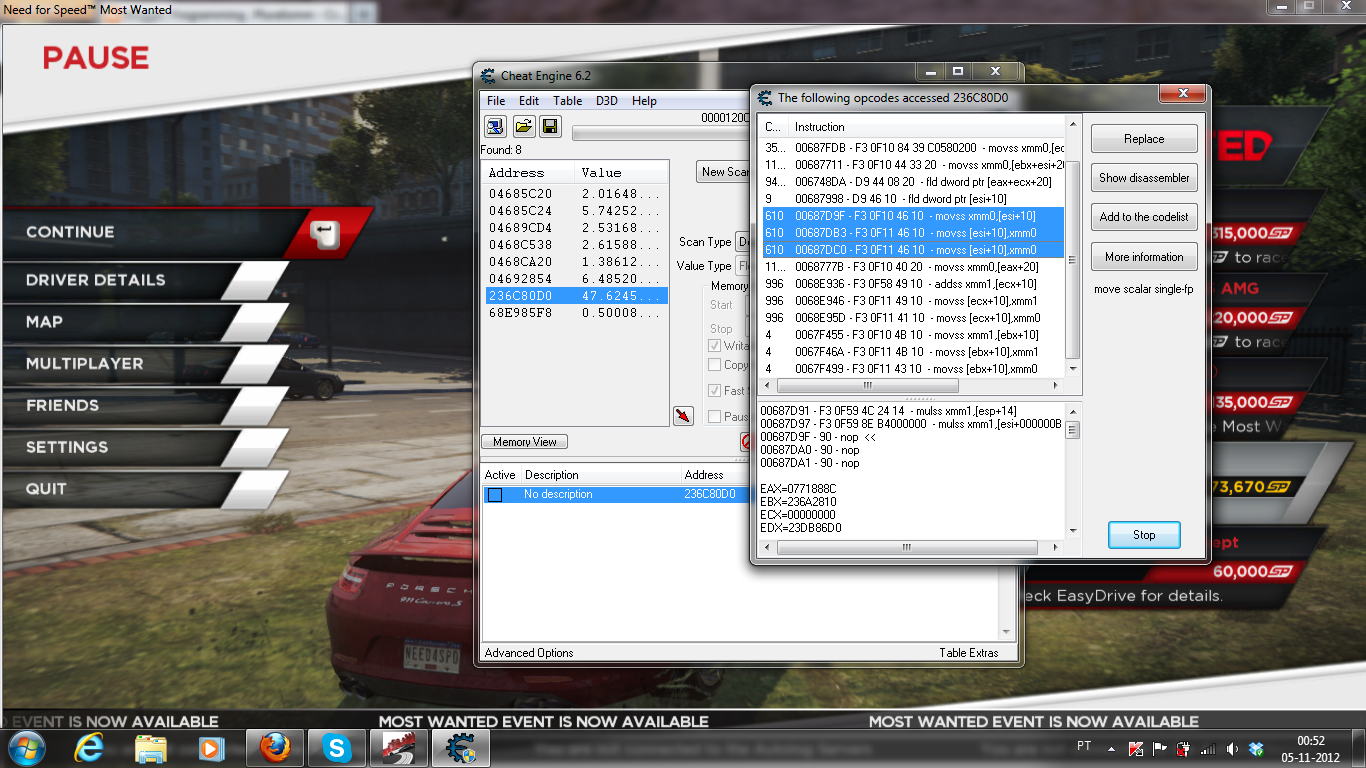Open Firefox from the taskbar
The width and height of the screenshot is (1366, 768).
click(273, 747)
